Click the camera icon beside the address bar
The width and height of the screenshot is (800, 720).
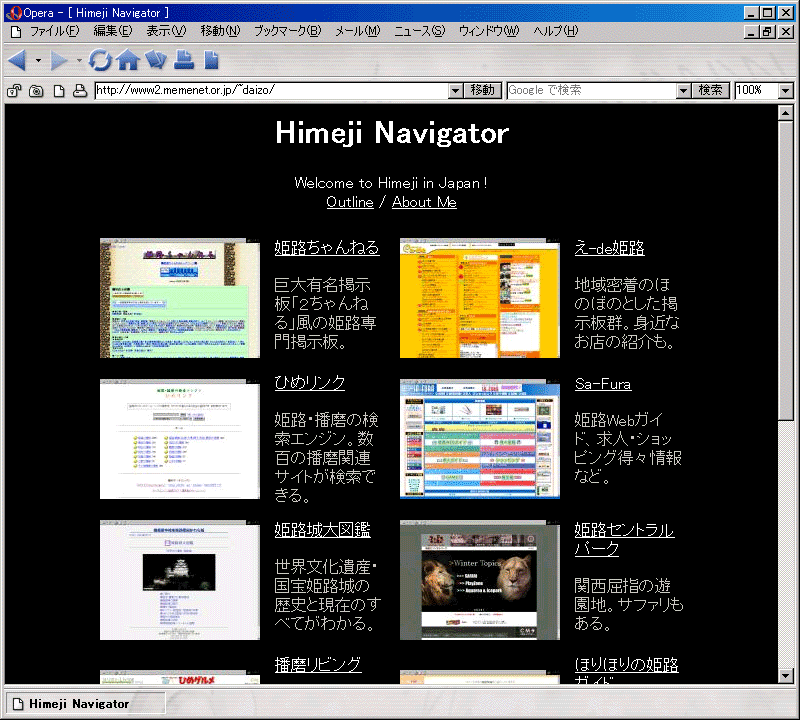36,91
